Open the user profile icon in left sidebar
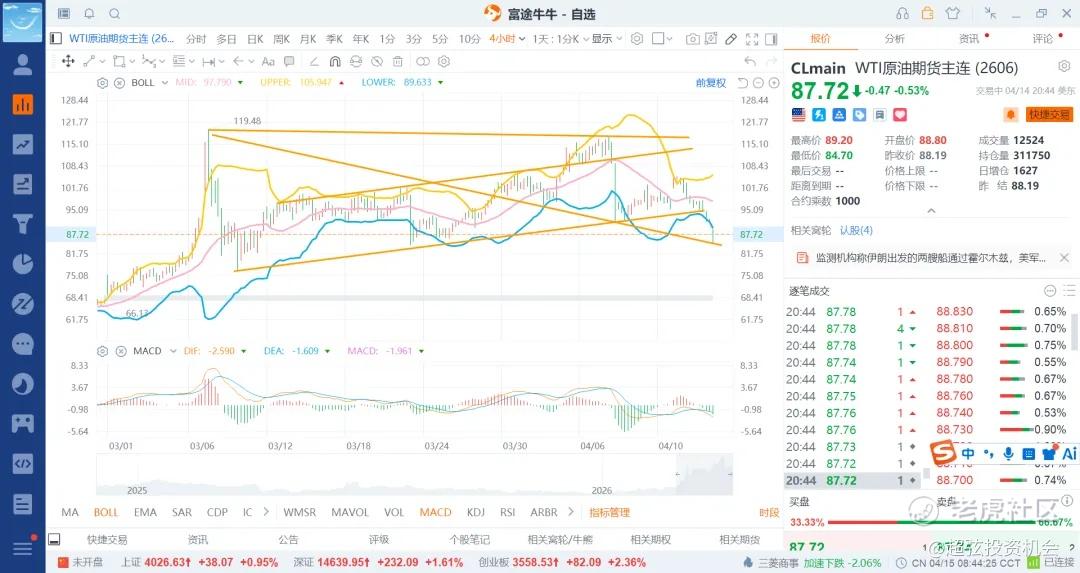The image size is (1080, 573). 23,64
